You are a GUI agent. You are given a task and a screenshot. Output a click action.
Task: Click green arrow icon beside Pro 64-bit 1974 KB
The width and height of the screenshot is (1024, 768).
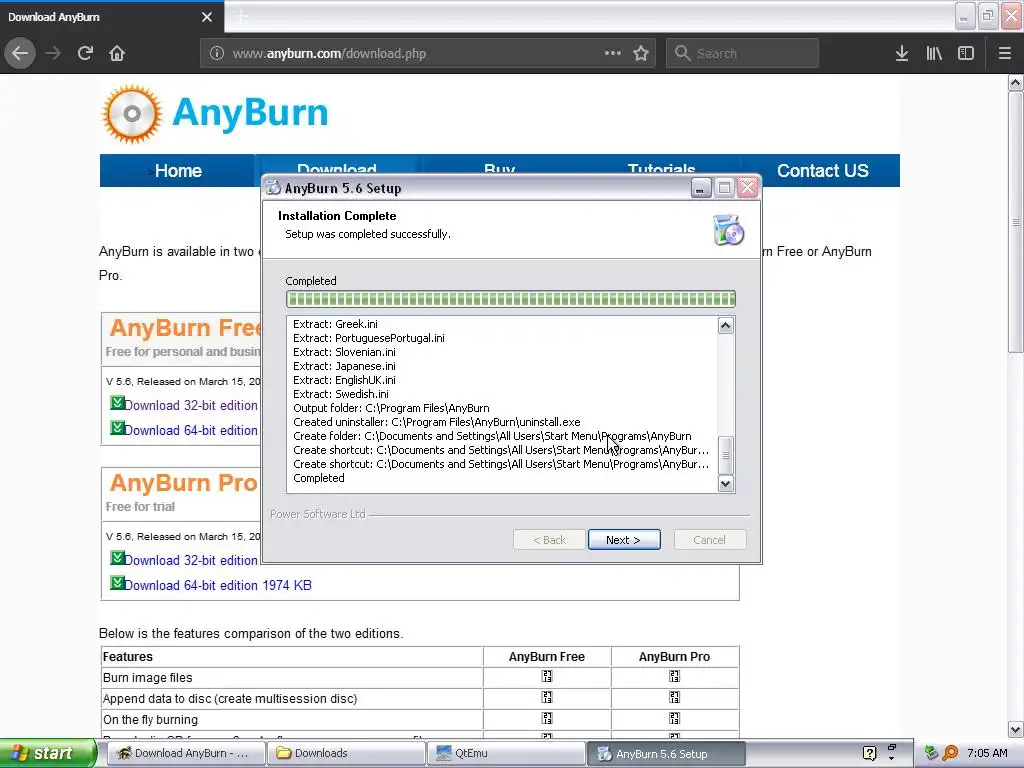(x=117, y=583)
